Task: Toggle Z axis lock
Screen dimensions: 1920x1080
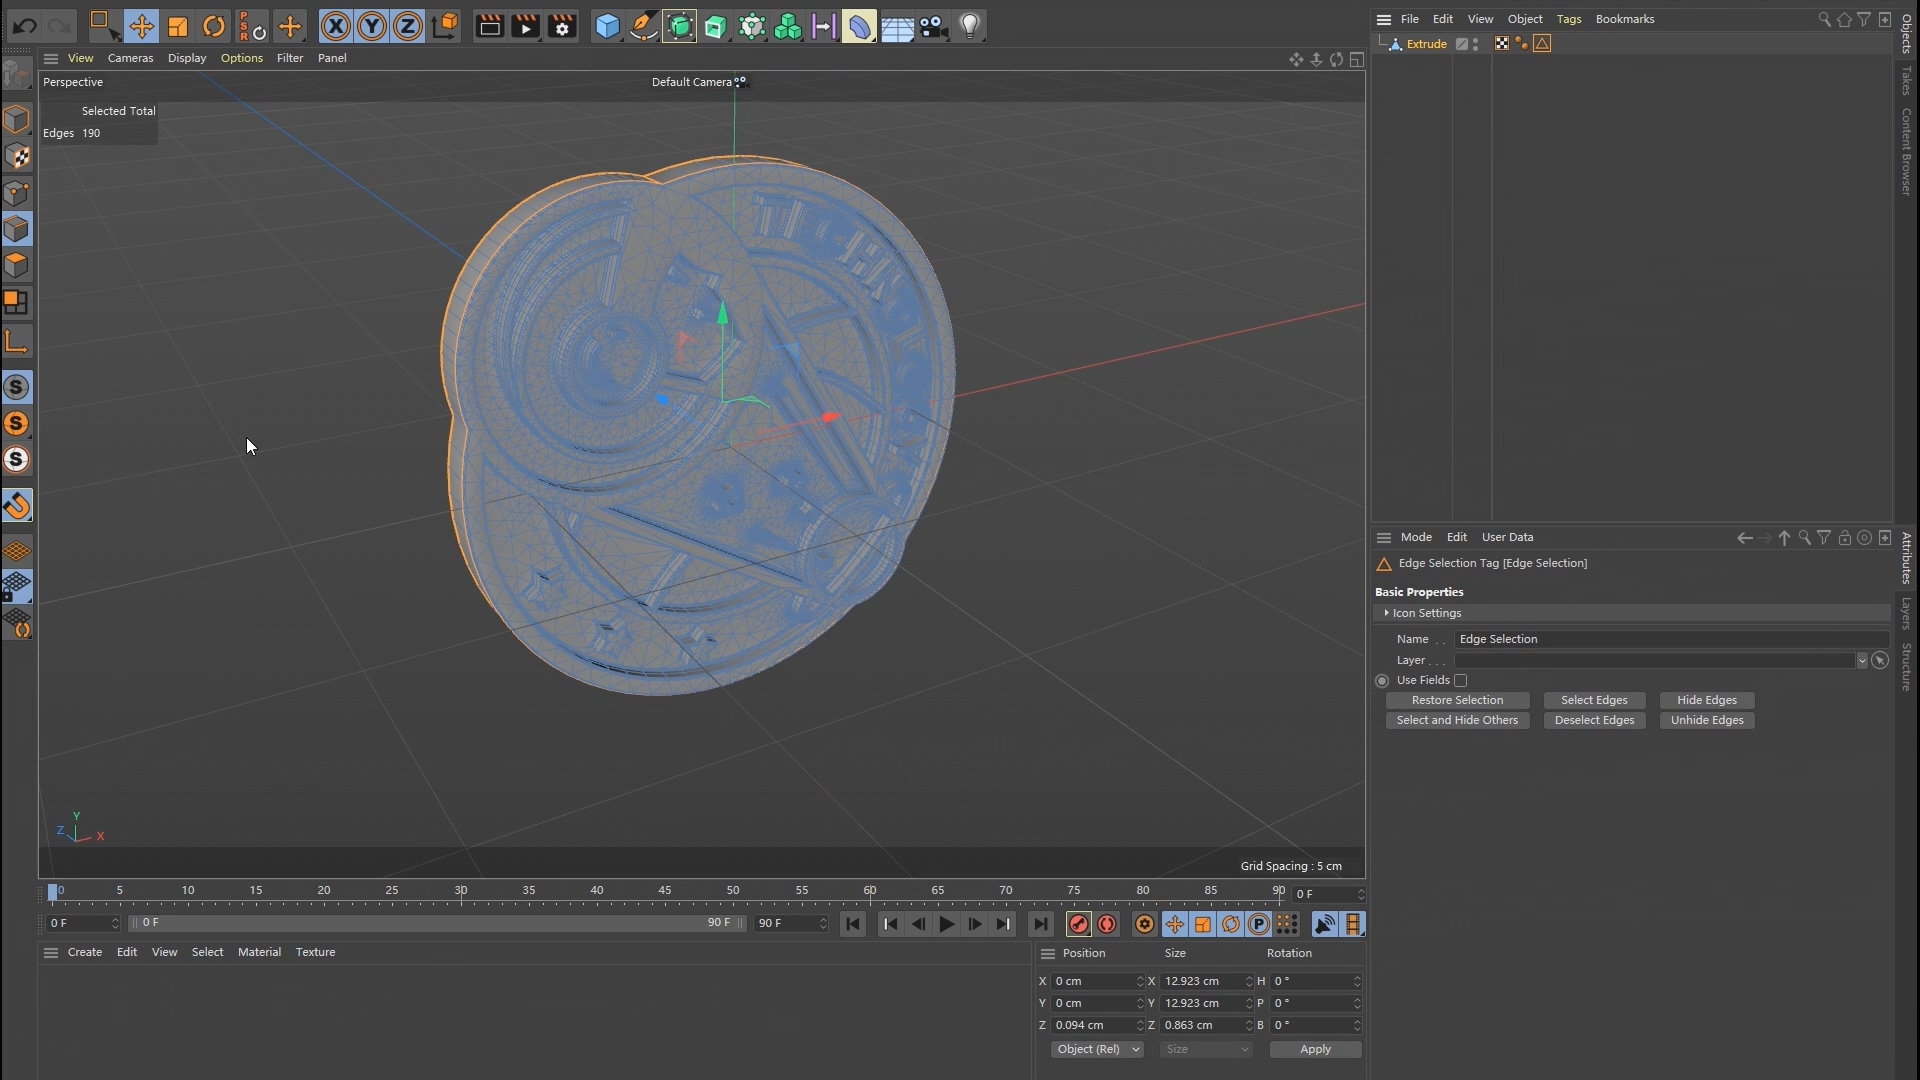Action: coord(408,27)
